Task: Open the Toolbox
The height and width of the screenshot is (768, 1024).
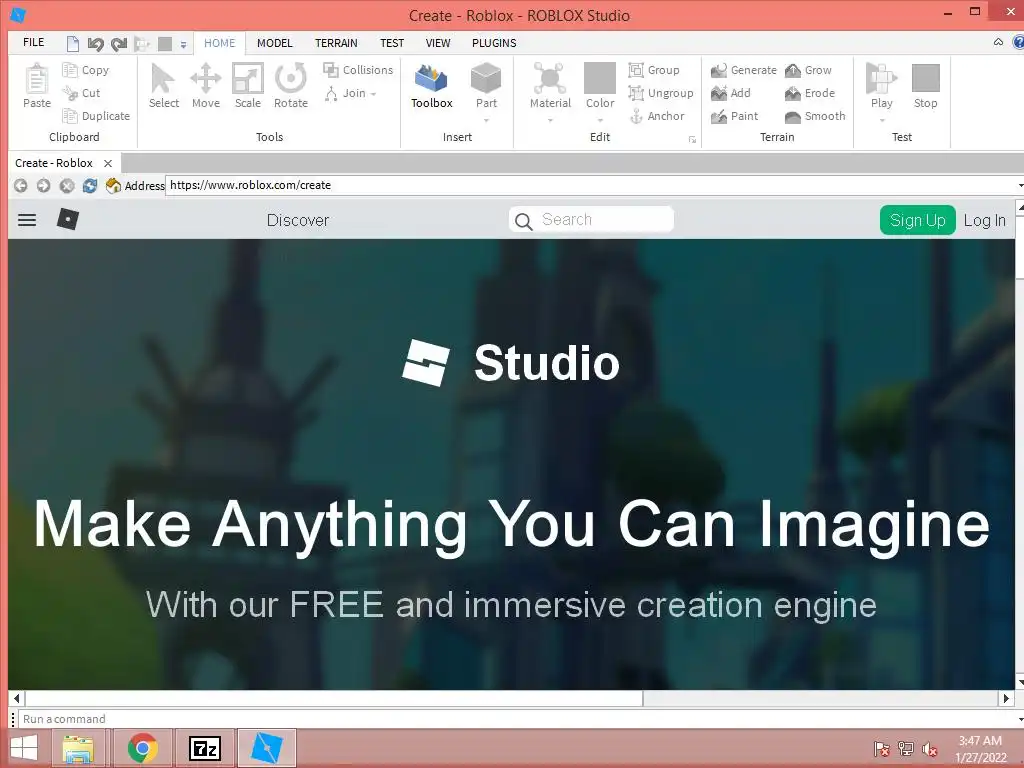Action: point(432,86)
